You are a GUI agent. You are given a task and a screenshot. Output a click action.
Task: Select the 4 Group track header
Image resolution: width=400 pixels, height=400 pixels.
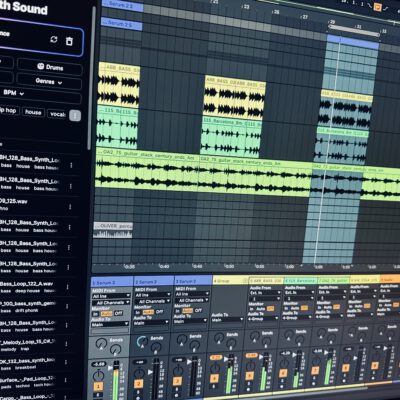[x=230, y=280]
